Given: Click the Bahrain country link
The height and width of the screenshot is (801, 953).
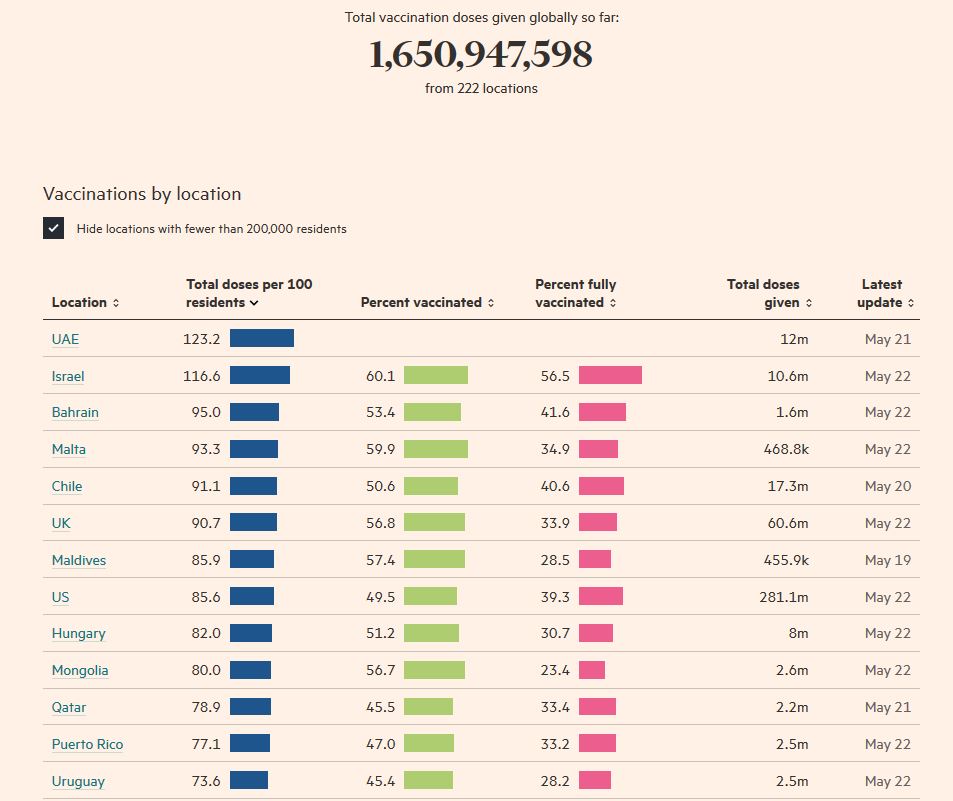Looking at the screenshot, I should 75,413.
